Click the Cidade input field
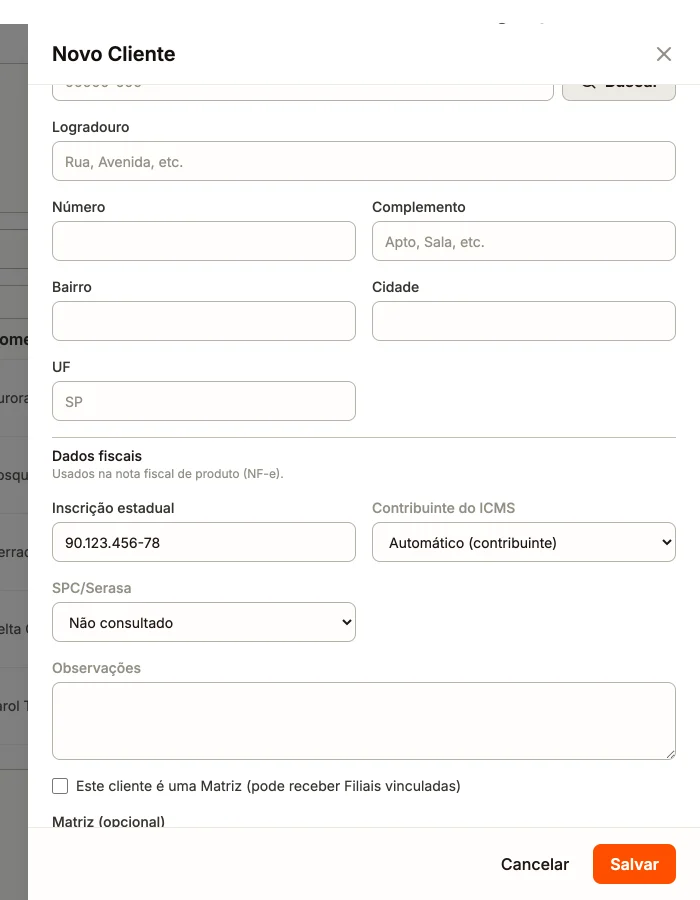The image size is (700, 900). click(x=523, y=321)
